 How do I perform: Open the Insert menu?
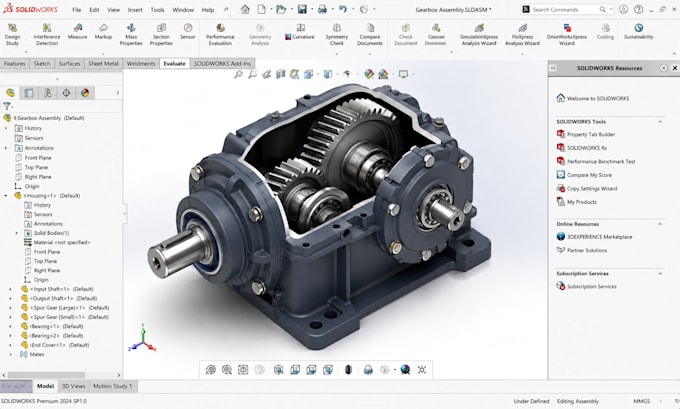pyautogui.click(x=135, y=10)
